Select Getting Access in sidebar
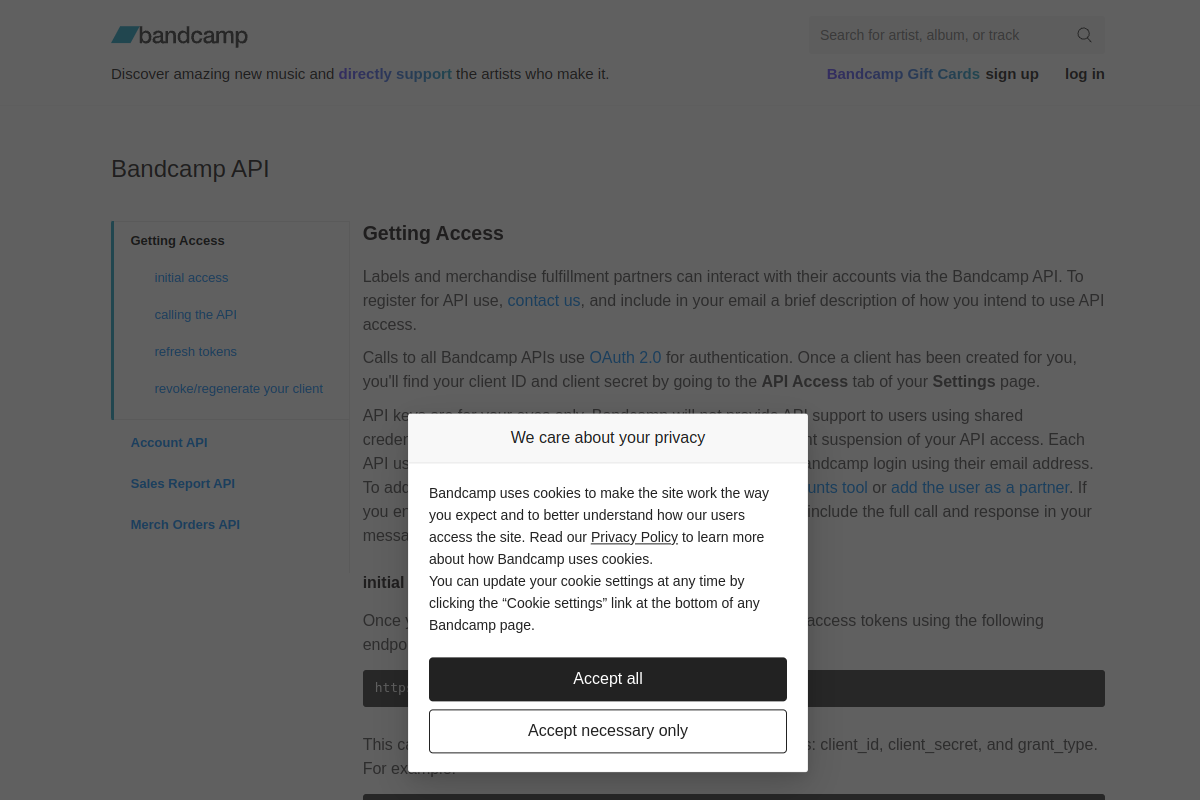This screenshot has width=1200, height=800. click(x=177, y=241)
